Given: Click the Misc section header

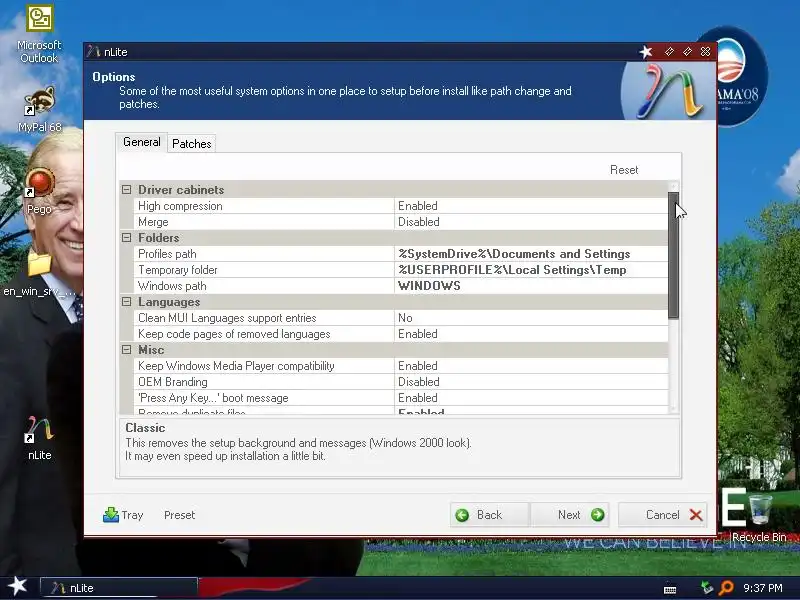Looking at the screenshot, I should (151, 350).
